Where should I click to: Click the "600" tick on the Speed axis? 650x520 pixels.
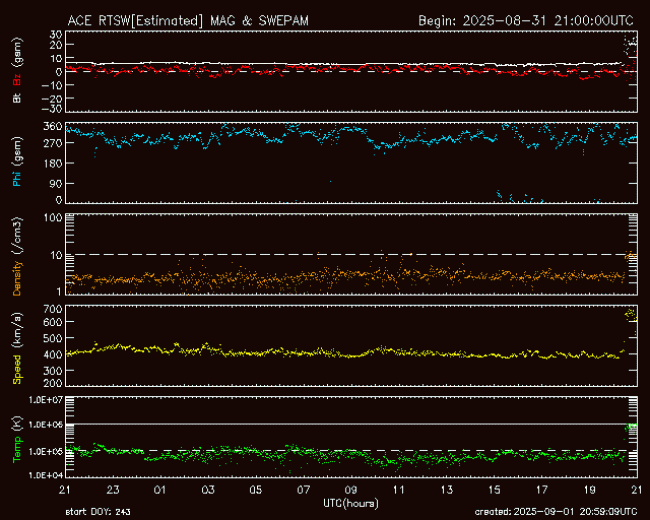[x=53, y=322]
